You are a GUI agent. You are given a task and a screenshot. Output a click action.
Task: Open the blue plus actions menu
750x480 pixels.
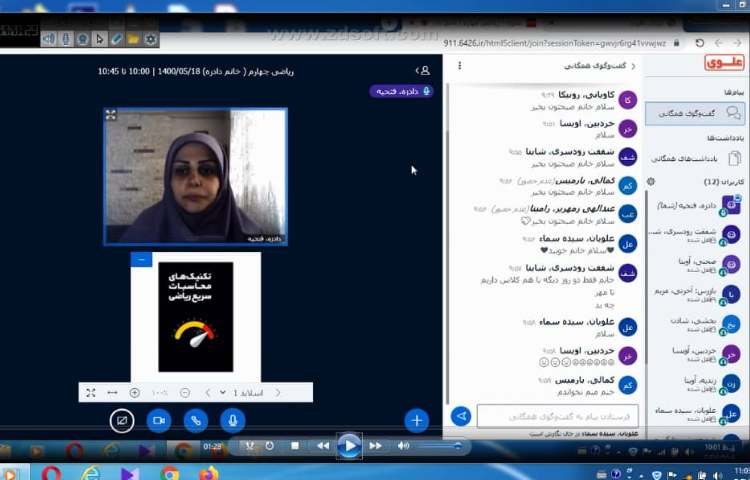pyautogui.click(x=417, y=420)
